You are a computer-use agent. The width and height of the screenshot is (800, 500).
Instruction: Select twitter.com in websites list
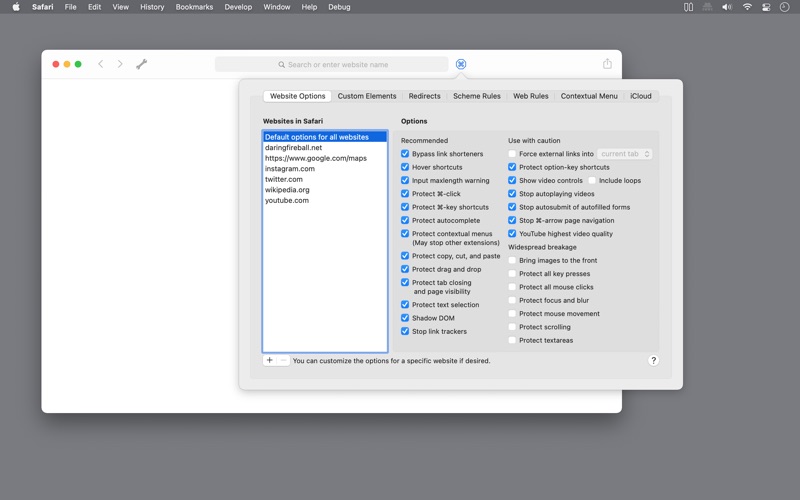coord(324,179)
